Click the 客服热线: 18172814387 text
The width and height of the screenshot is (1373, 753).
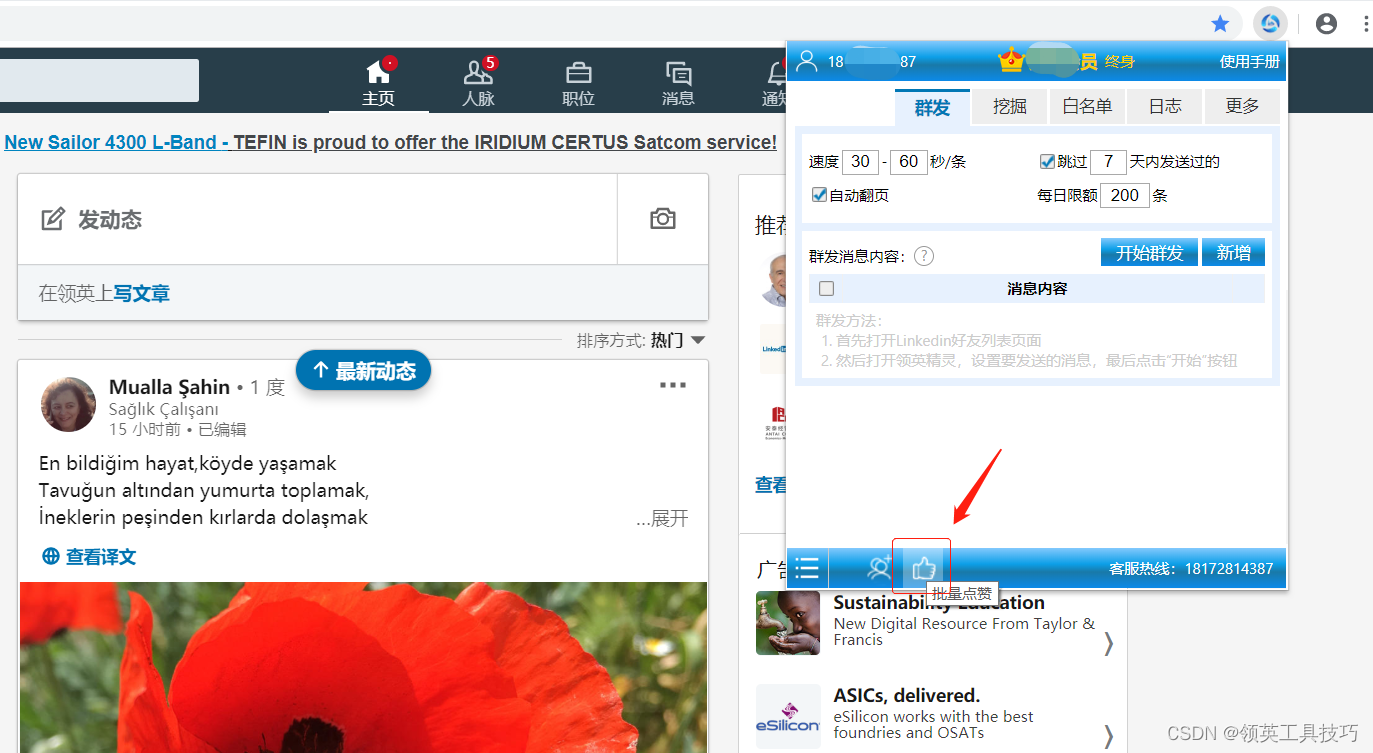tap(1191, 569)
